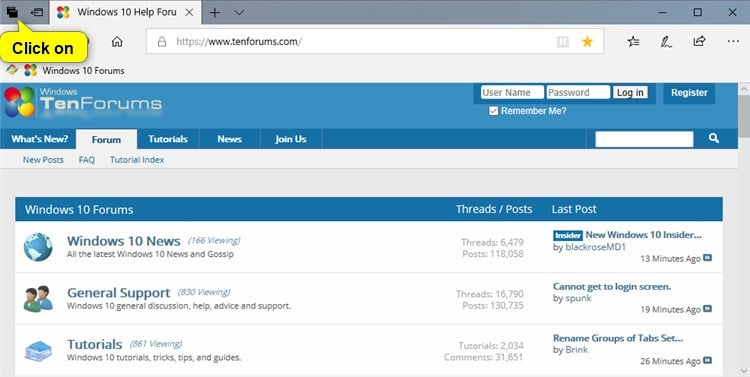Viewport: 750px width, 377px height.
Task: Select "Tutorials: 2,034" text
Action: point(491,345)
